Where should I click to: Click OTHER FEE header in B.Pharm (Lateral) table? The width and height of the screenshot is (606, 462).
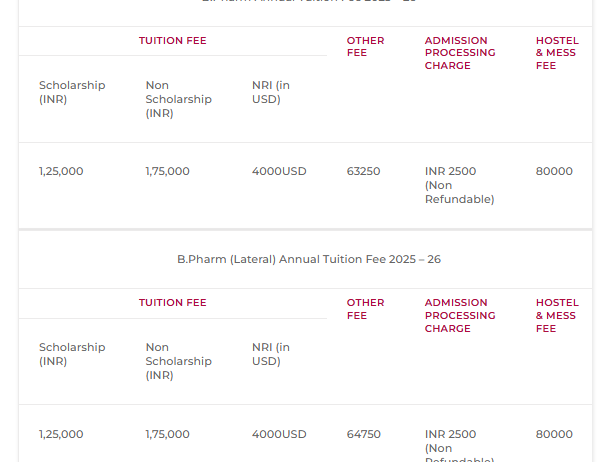pos(365,309)
